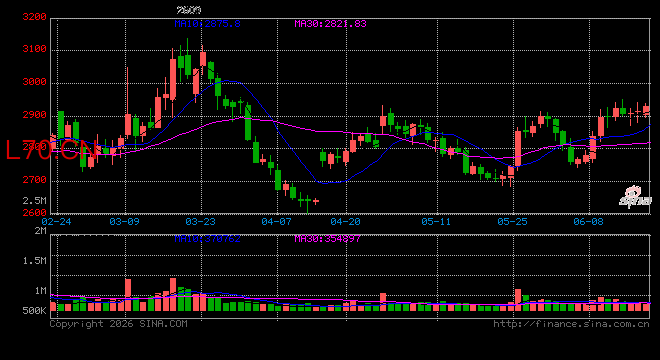Image resolution: width=660 pixels, height=360 pixels.
Task: Select the 3100 price axis label
Action: (35, 49)
